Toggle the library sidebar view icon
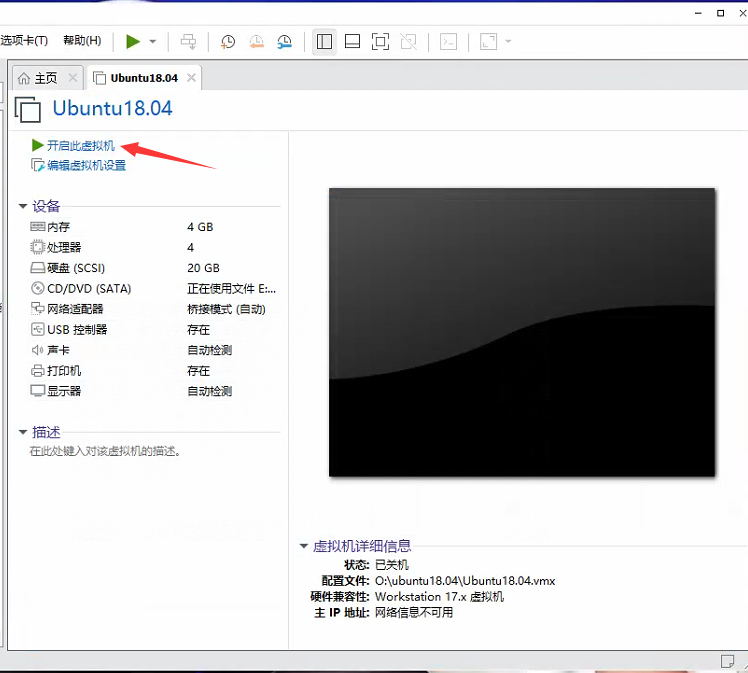Image resolution: width=748 pixels, height=673 pixels. pyautogui.click(x=324, y=41)
